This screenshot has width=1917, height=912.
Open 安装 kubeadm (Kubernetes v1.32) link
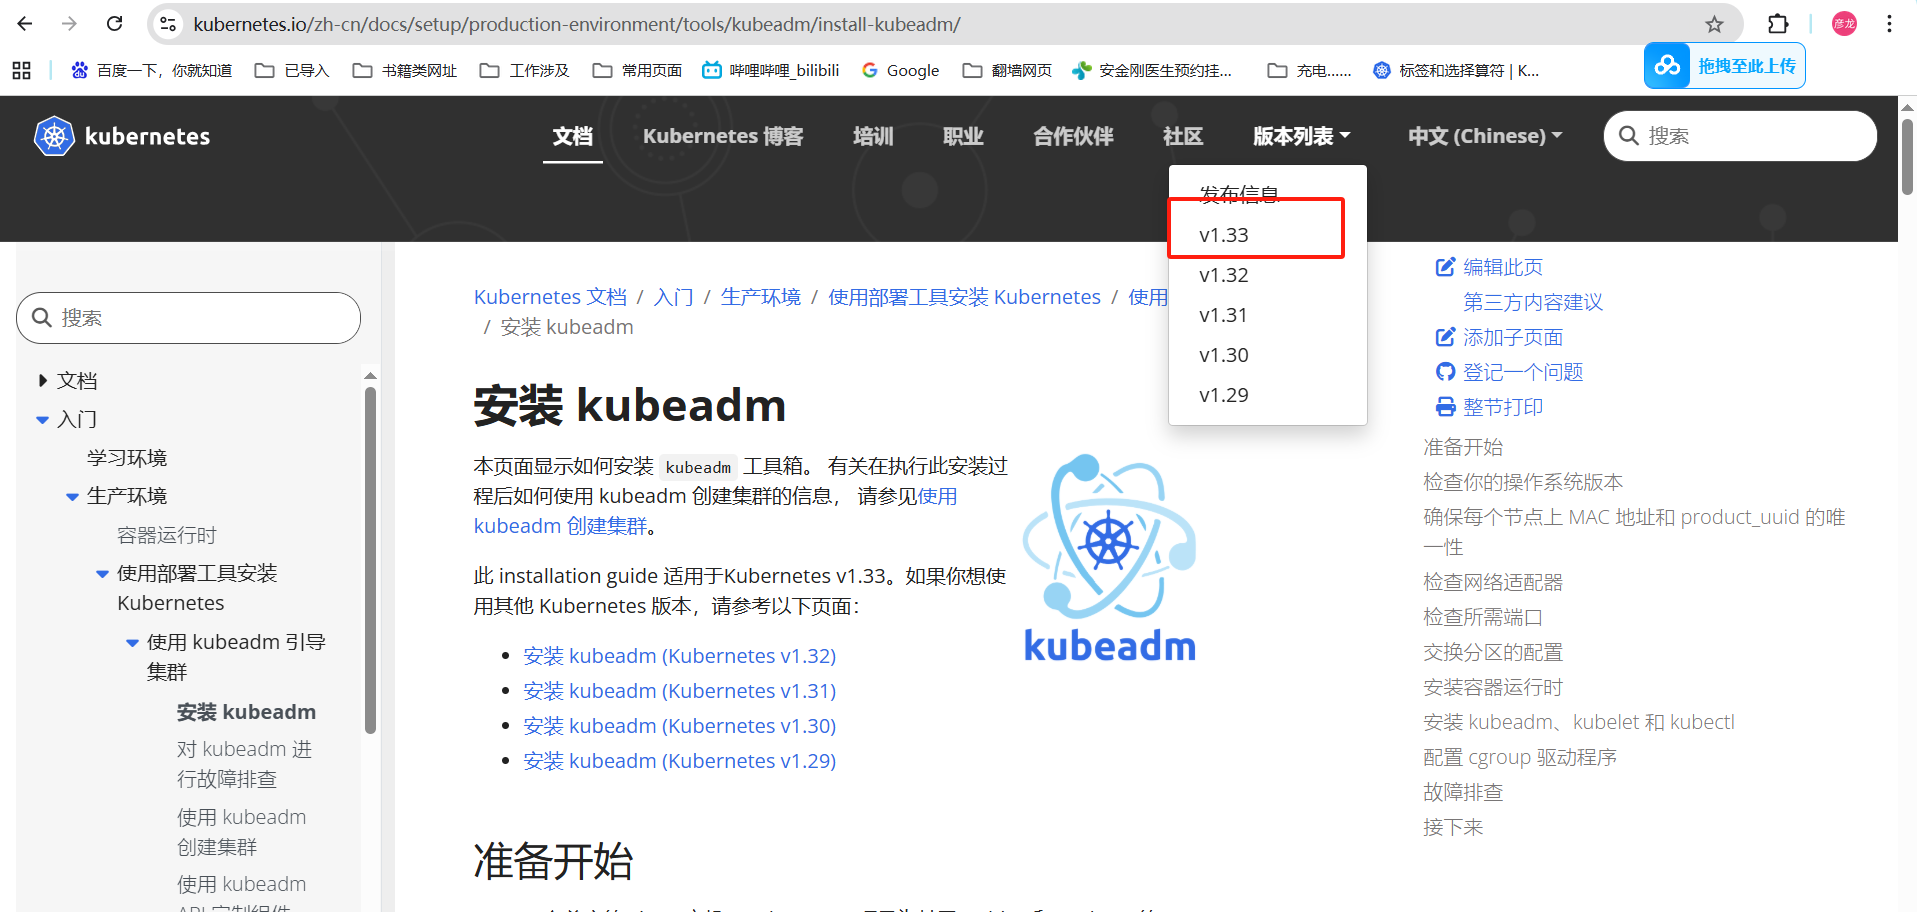coord(680,656)
